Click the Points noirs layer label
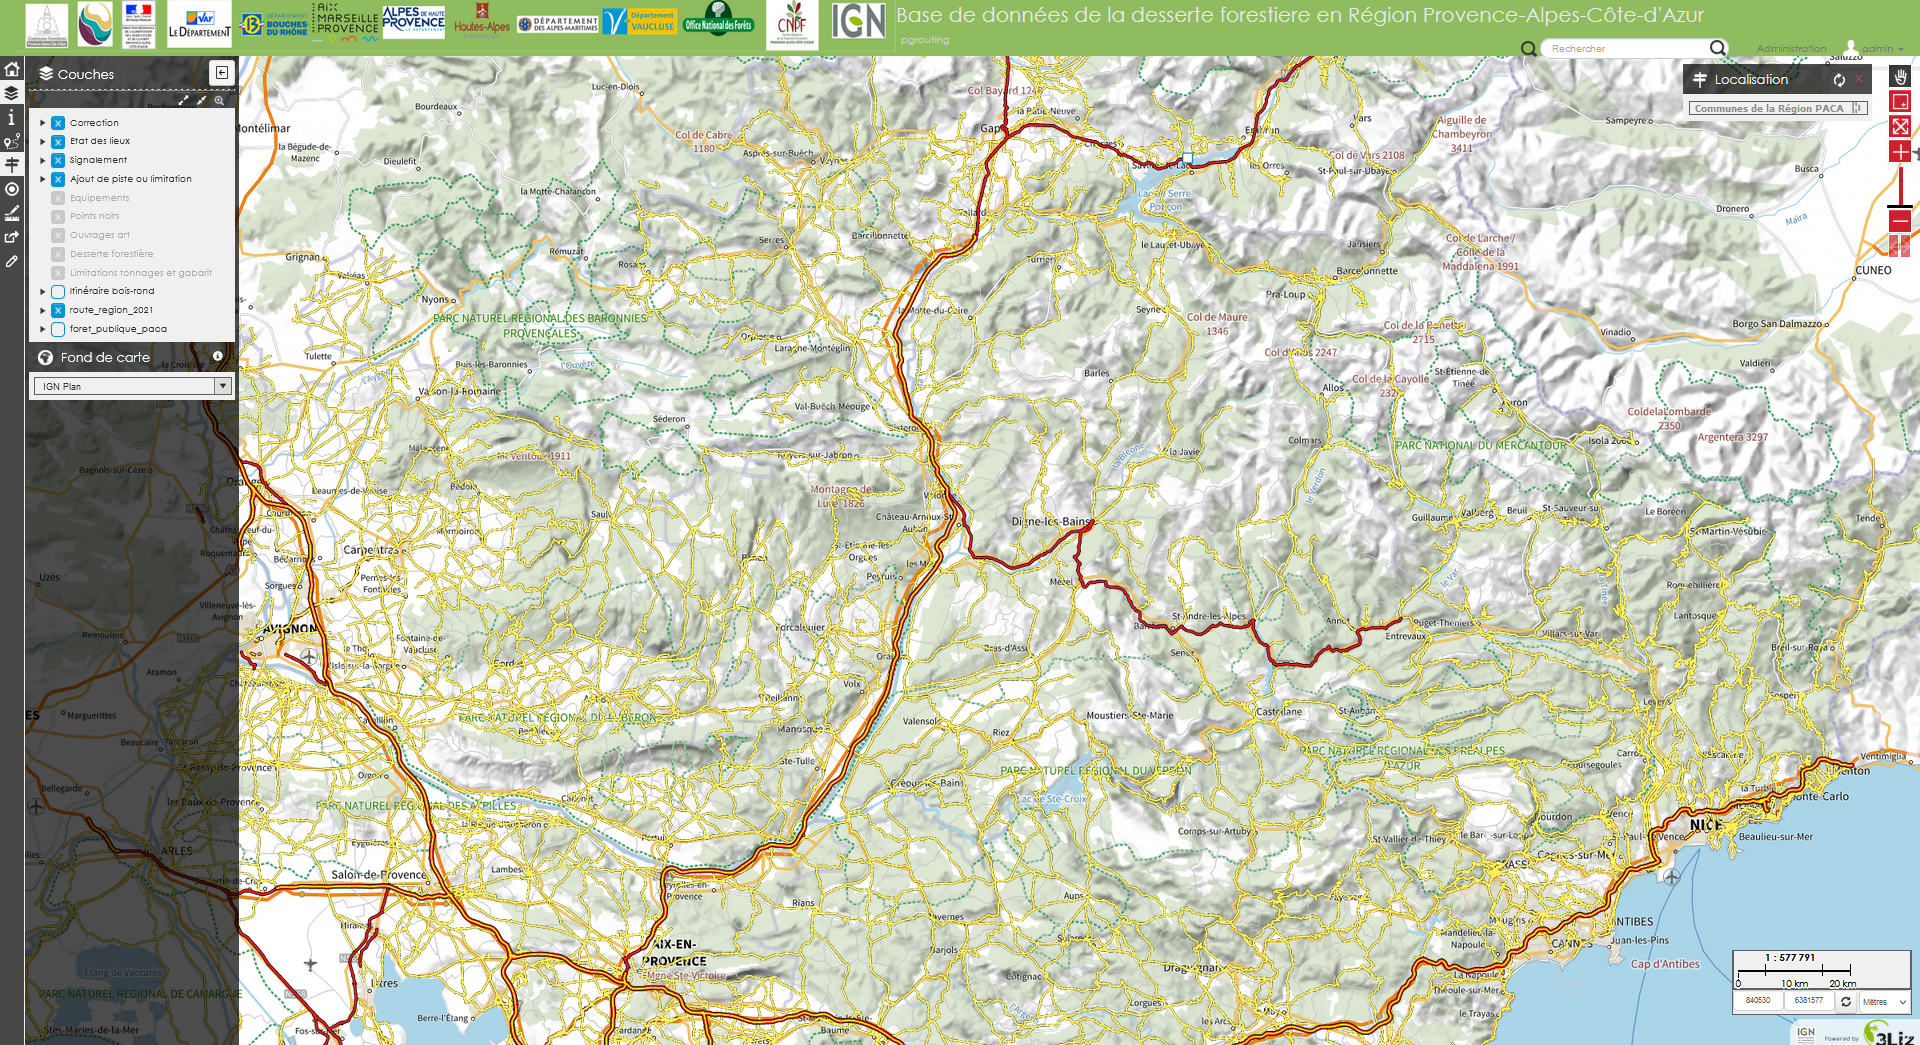This screenshot has width=1920, height=1045. click(x=95, y=216)
